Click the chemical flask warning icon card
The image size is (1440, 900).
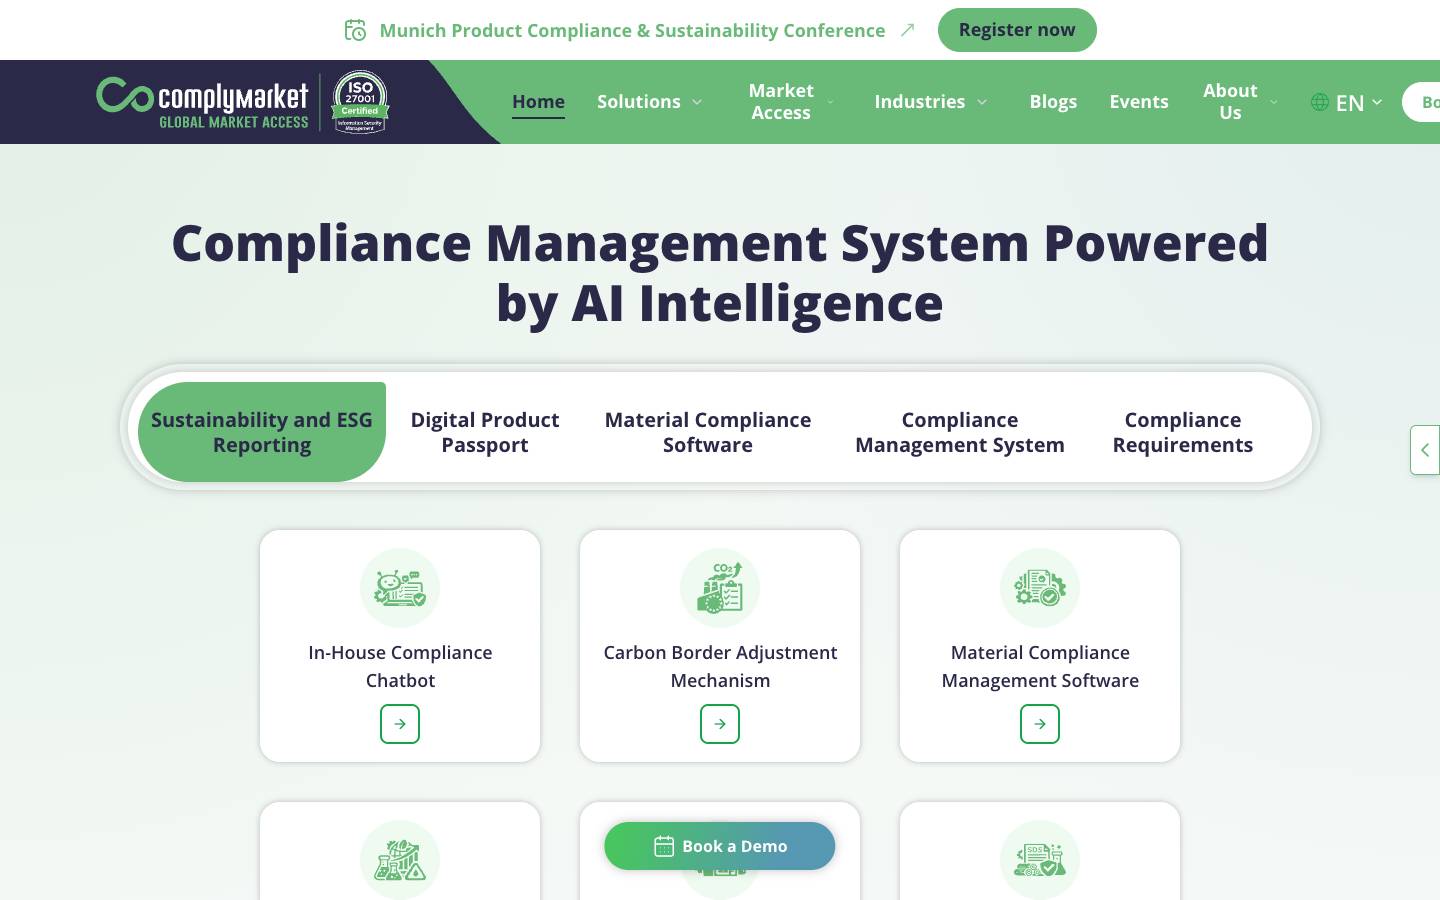point(400,859)
